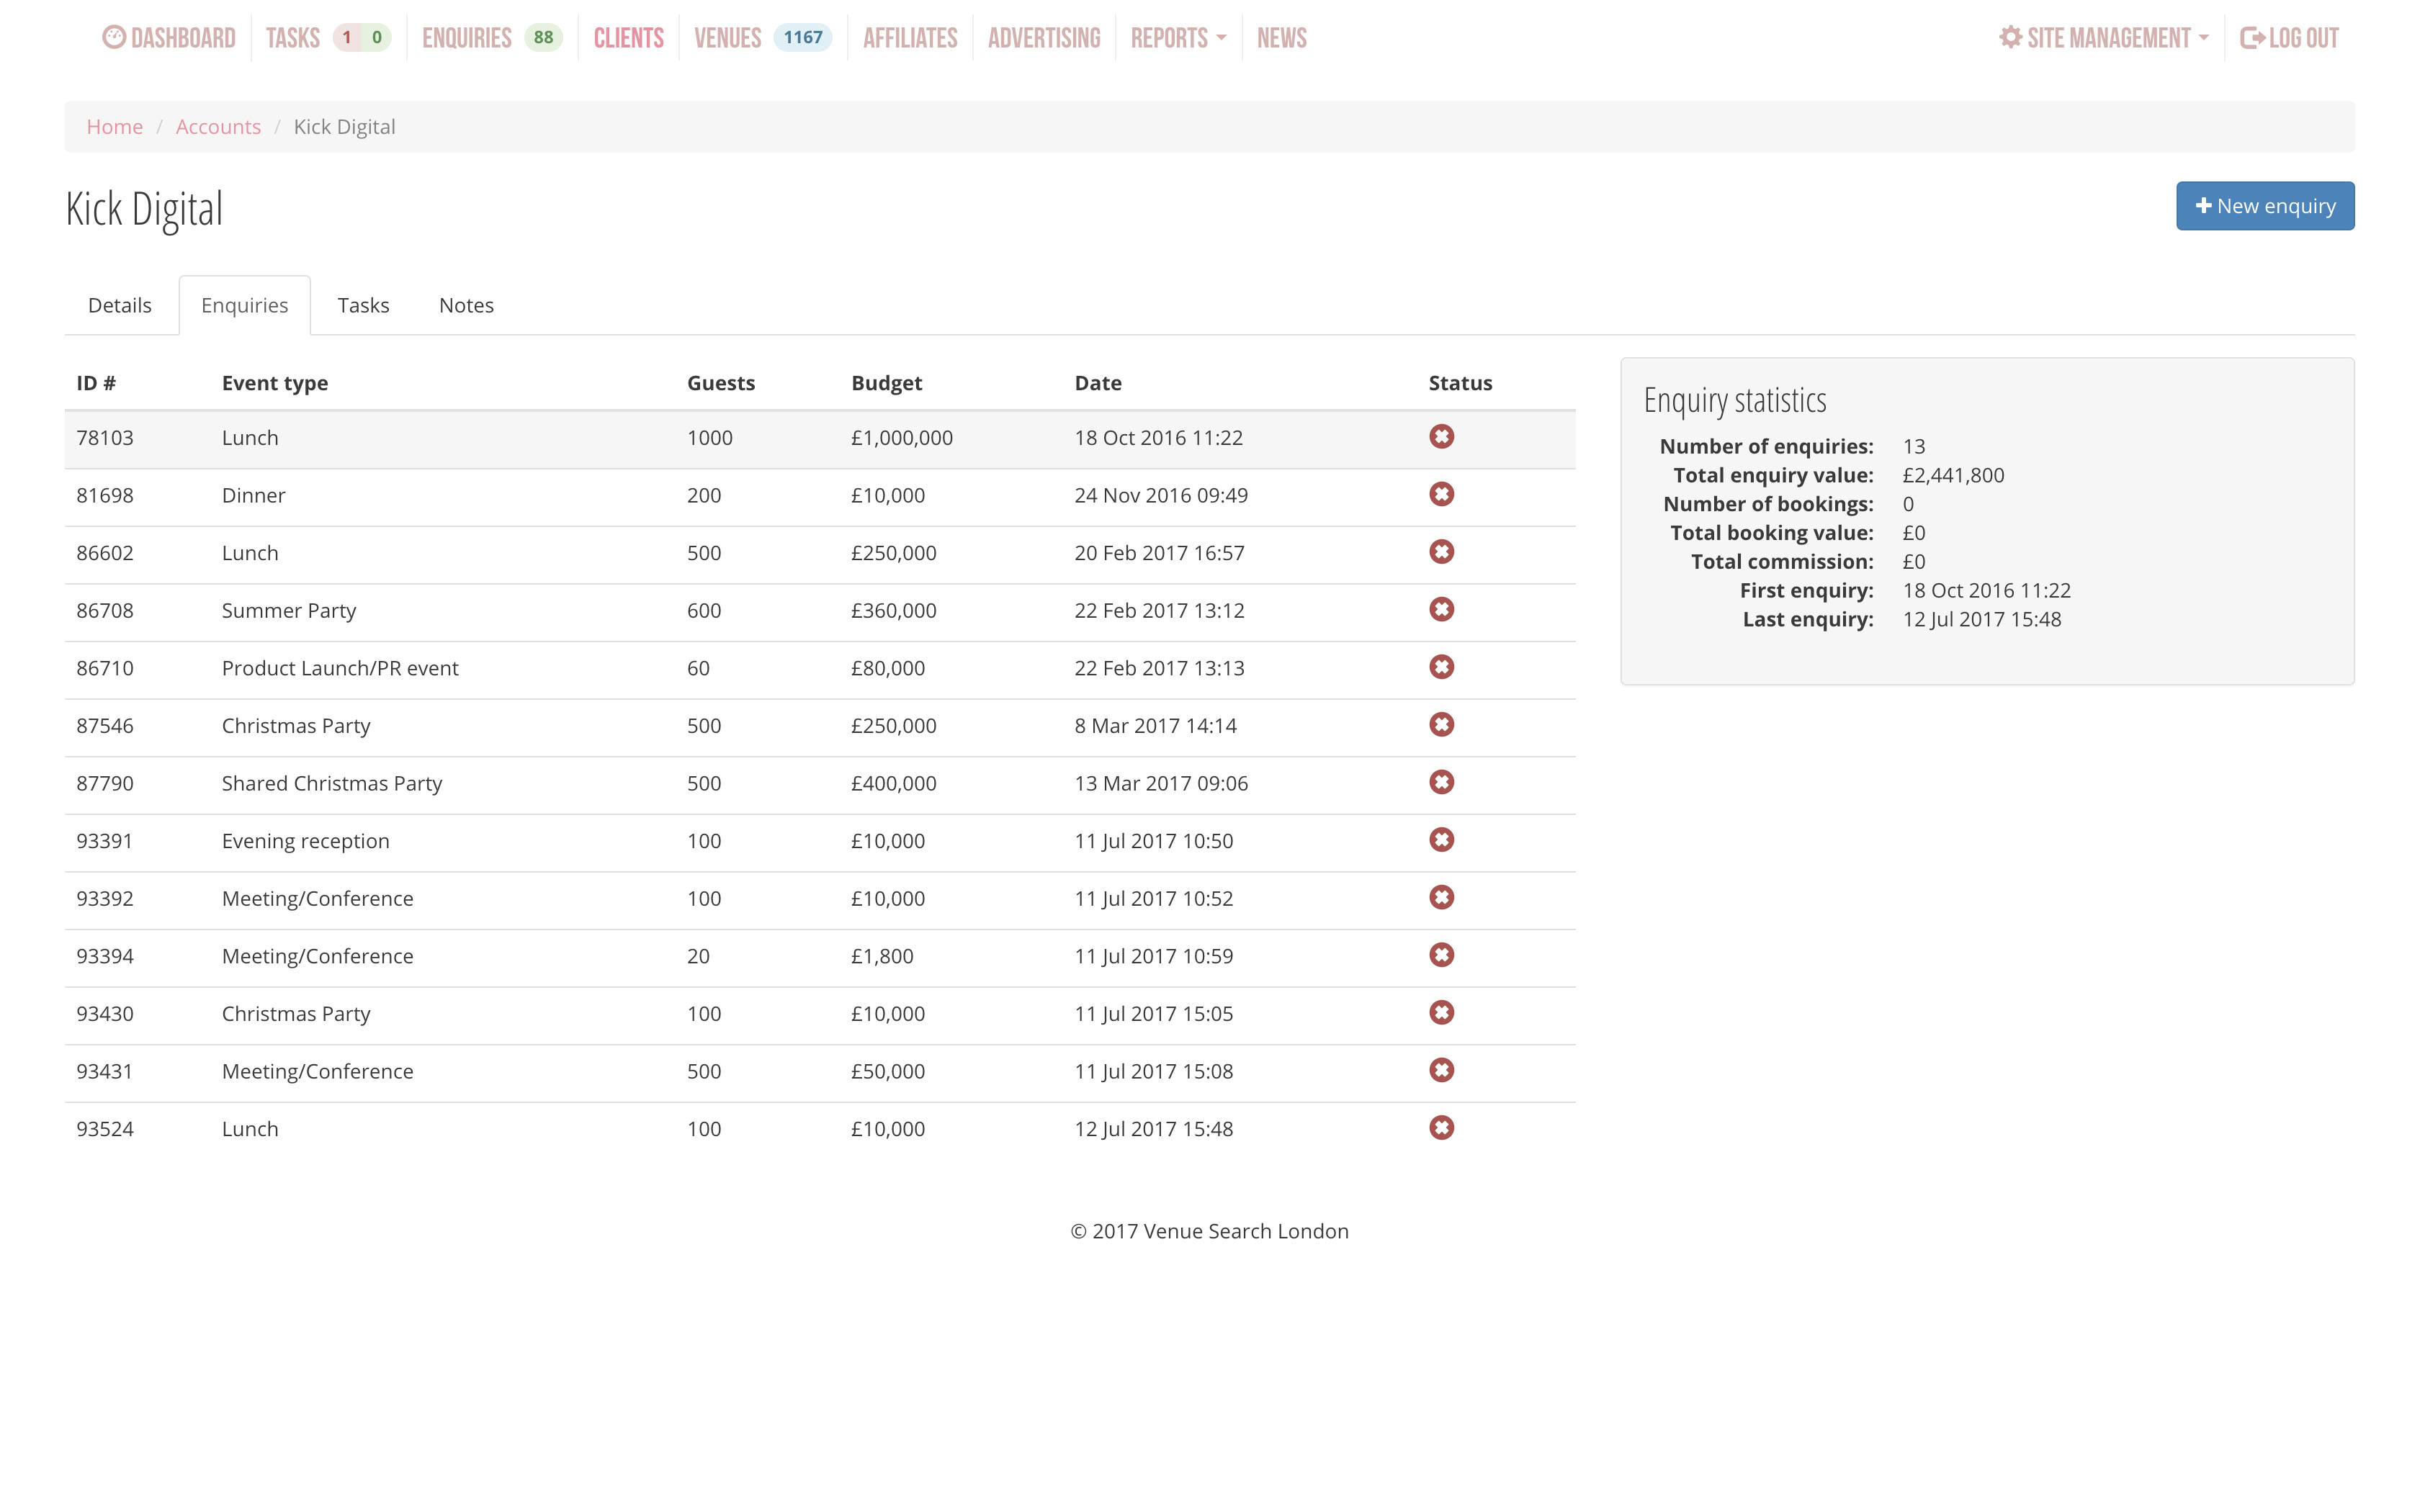Screen dimensions: 2420x1512
Task: Click the Product Launch/PR event cell
Action: (x=340, y=668)
